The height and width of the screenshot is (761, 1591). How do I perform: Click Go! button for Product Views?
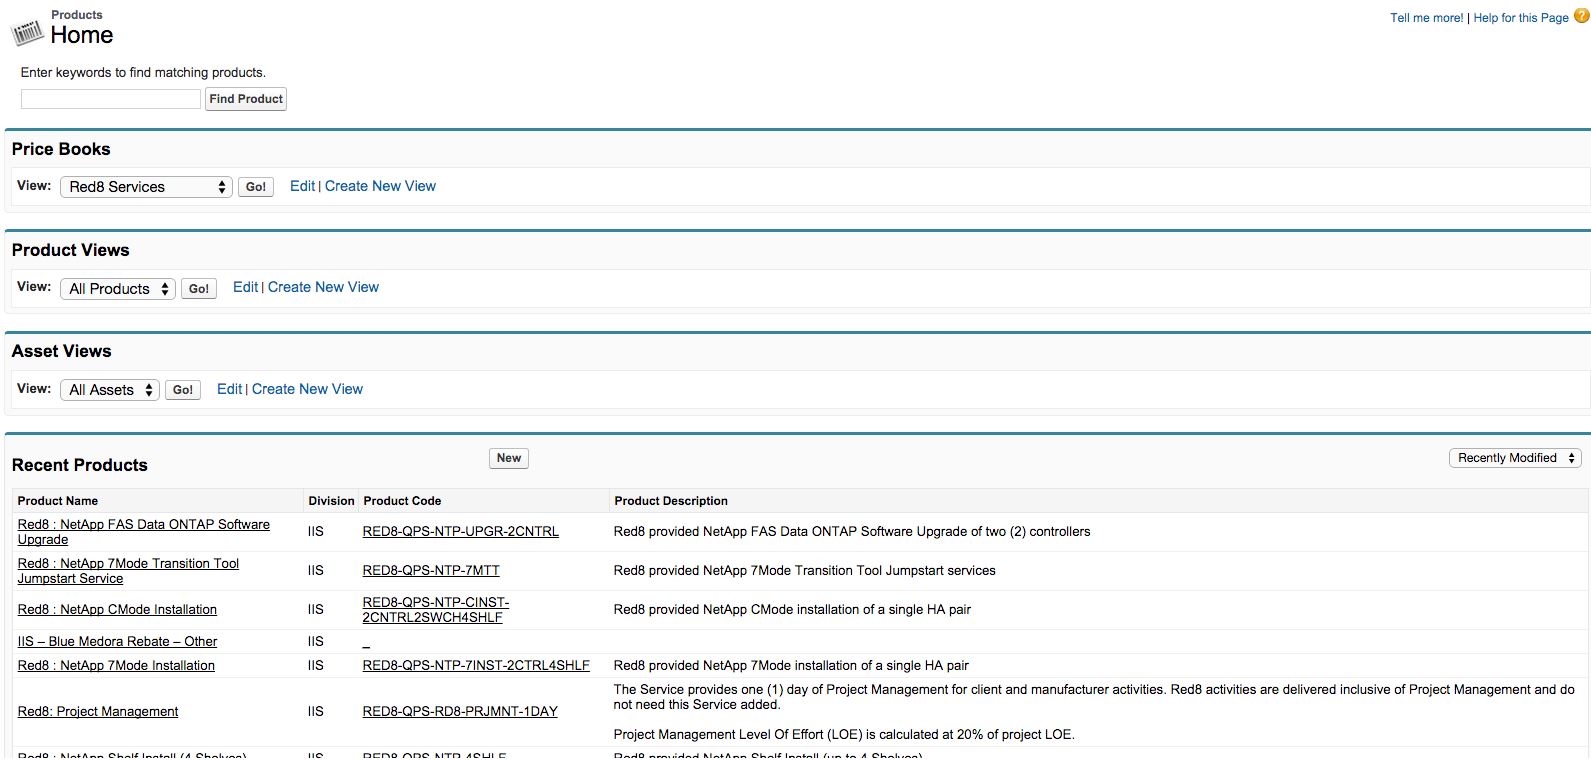199,289
